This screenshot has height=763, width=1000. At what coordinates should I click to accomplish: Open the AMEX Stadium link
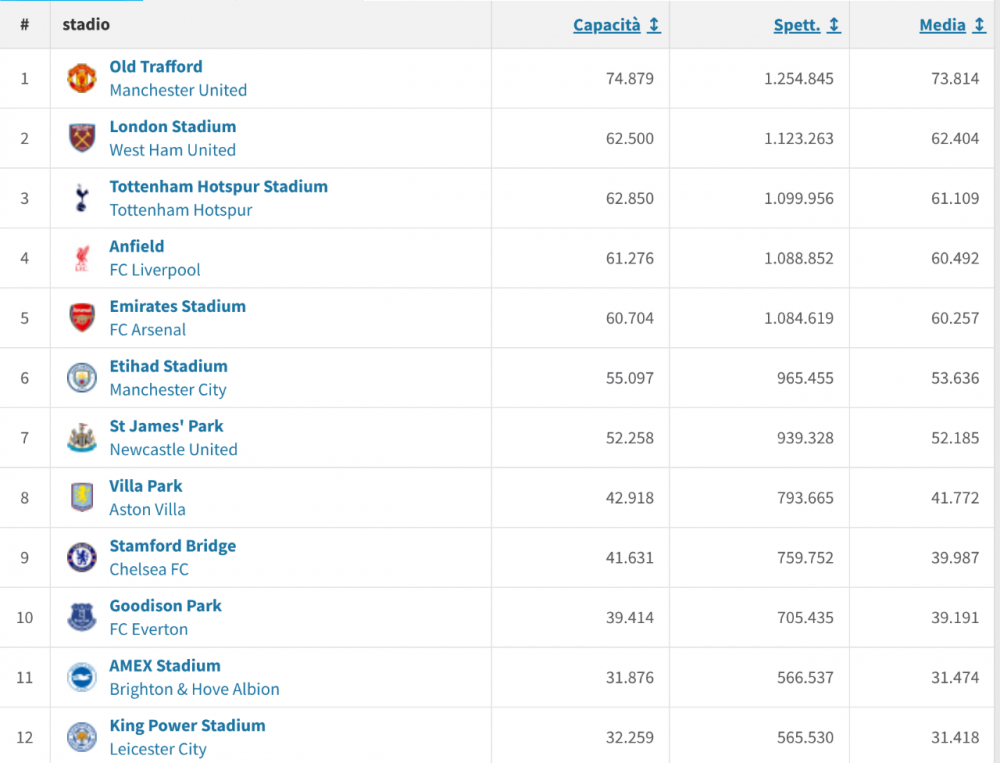point(165,665)
